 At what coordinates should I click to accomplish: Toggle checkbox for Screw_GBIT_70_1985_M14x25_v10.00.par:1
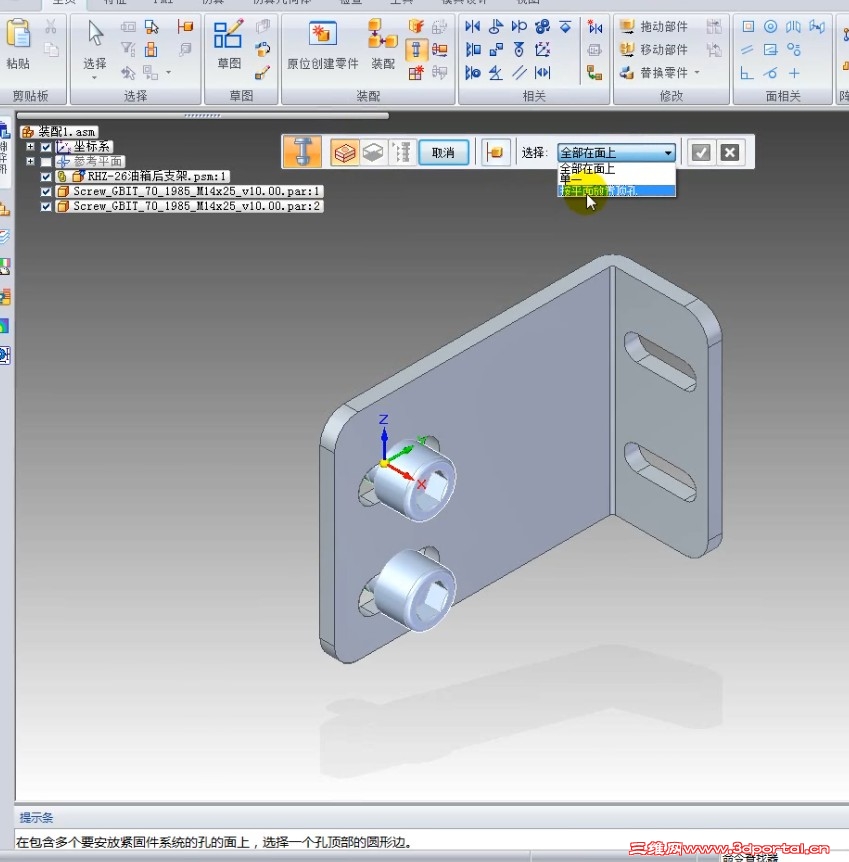point(46,191)
